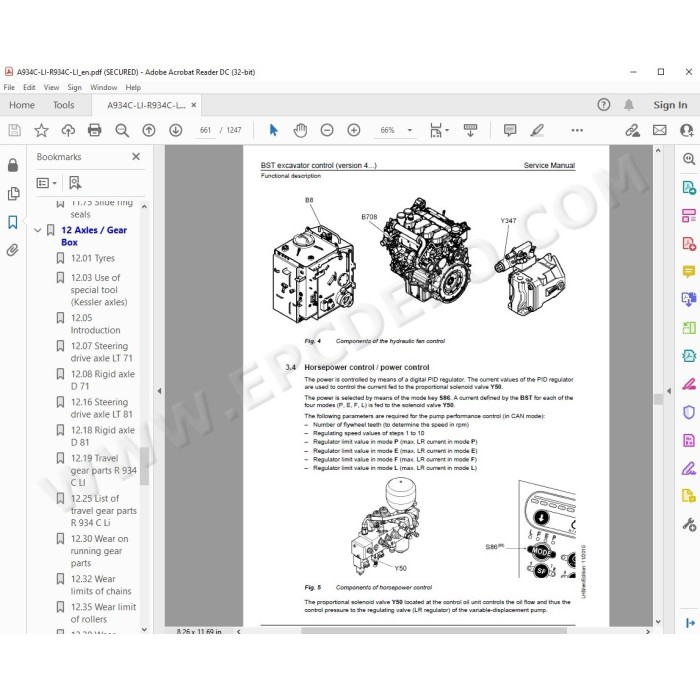Close the Bookmarks panel

136,156
